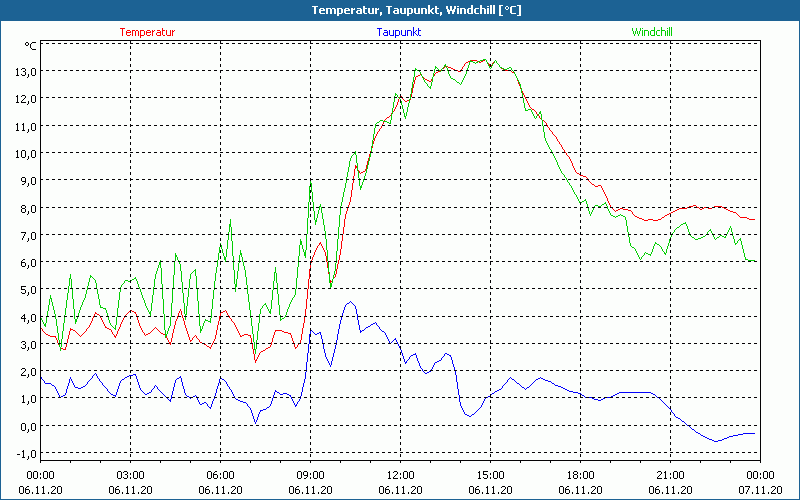Image resolution: width=800 pixels, height=500 pixels.
Task: Select the 3,0 y-axis value
Action: (29, 345)
